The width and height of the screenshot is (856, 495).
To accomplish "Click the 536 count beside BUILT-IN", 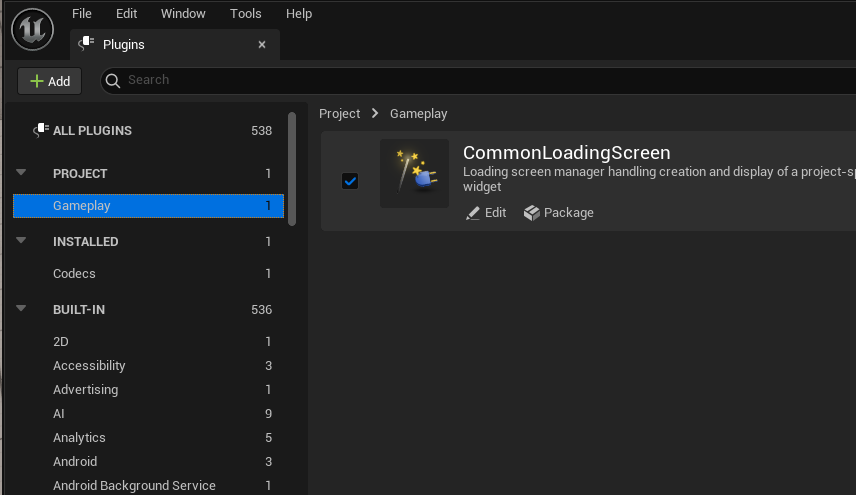I will tap(261, 309).
